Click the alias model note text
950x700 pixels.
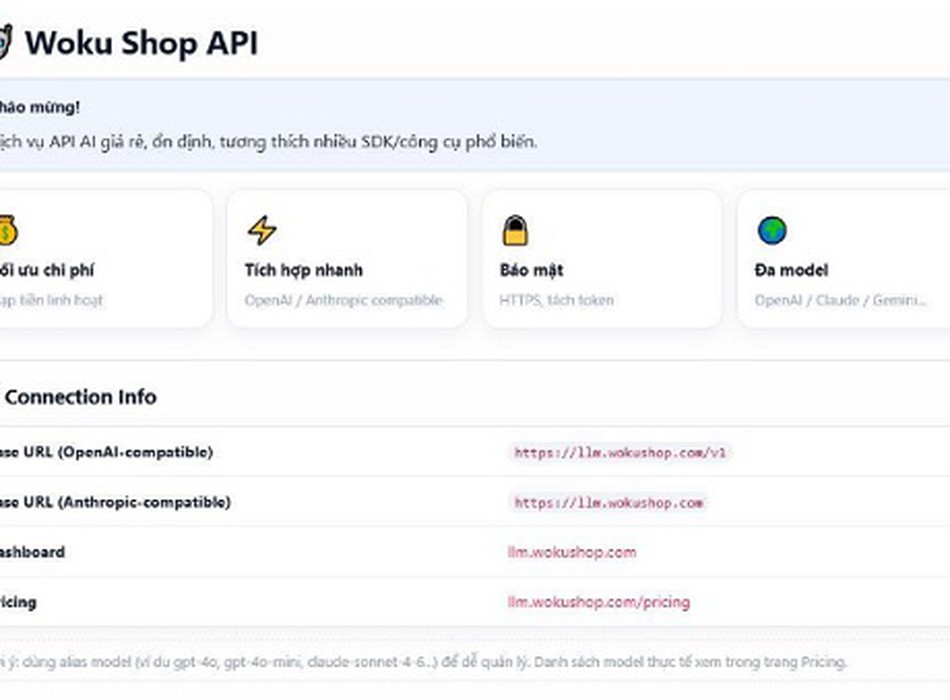[423, 662]
